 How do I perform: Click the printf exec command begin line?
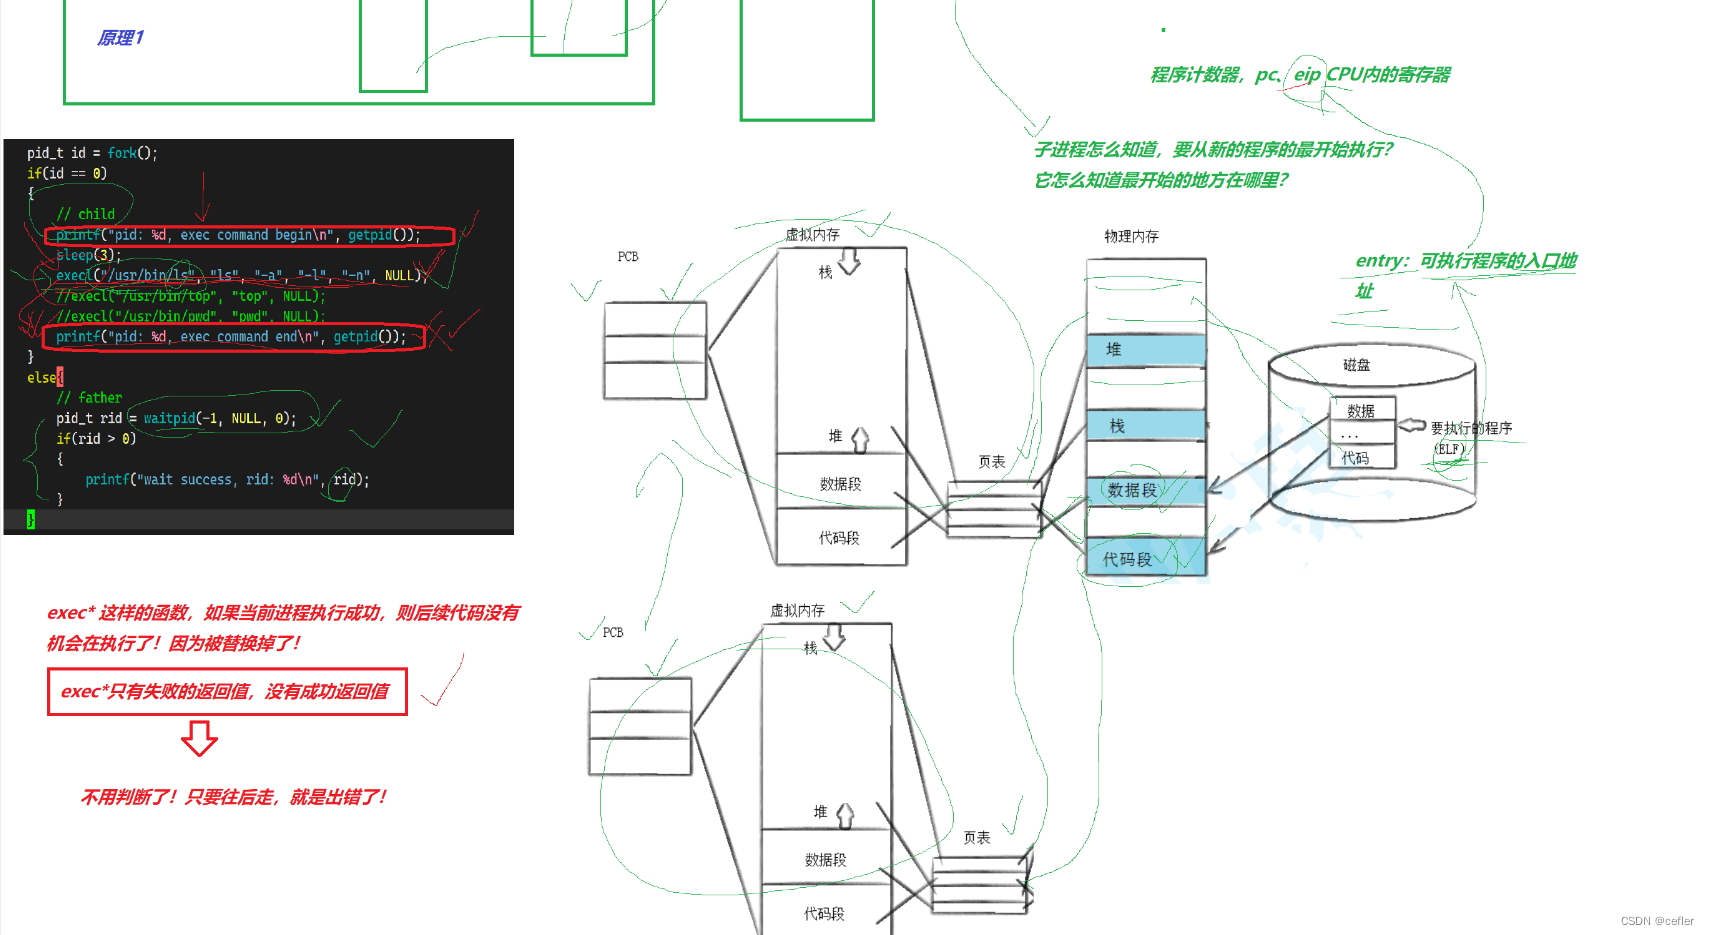pos(238,235)
